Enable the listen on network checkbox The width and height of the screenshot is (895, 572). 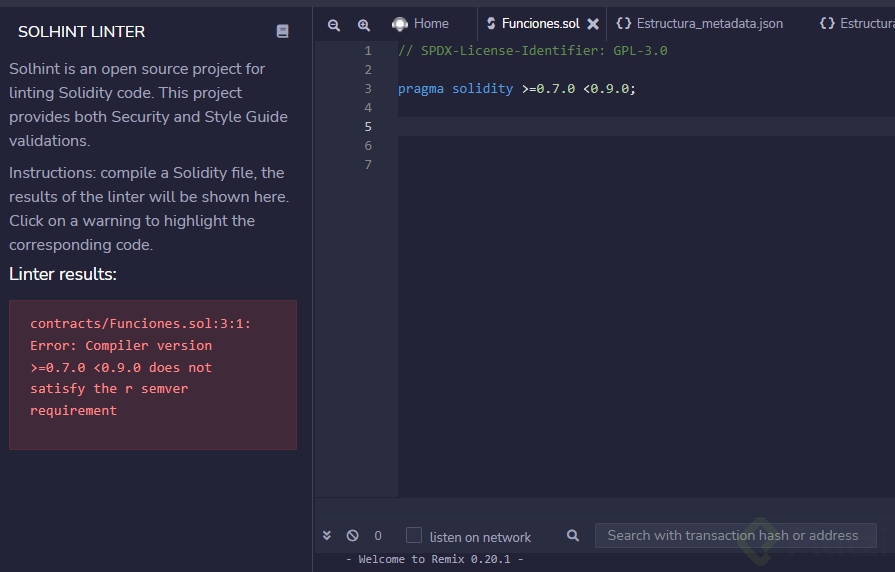pos(414,536)
